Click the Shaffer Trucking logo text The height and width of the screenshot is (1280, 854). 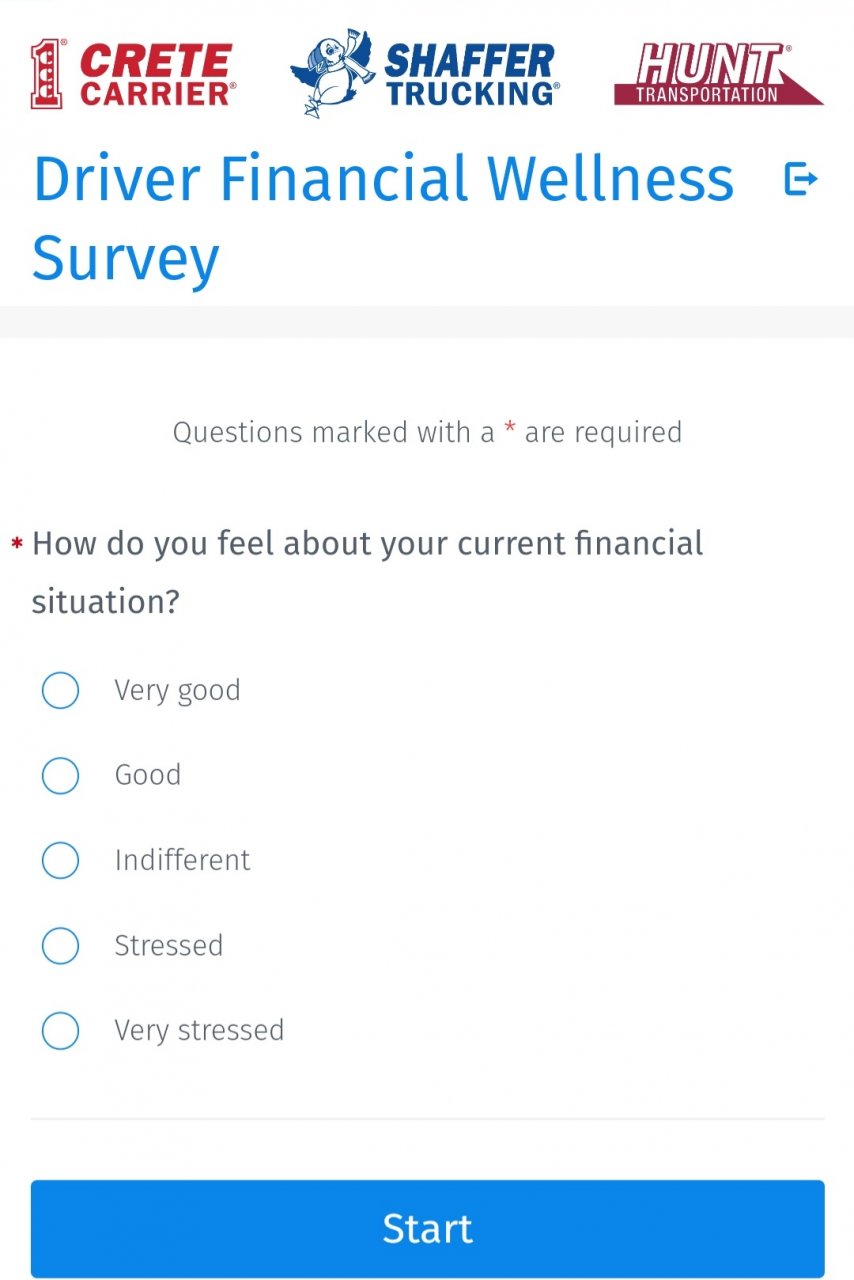[x=470, y=75]
